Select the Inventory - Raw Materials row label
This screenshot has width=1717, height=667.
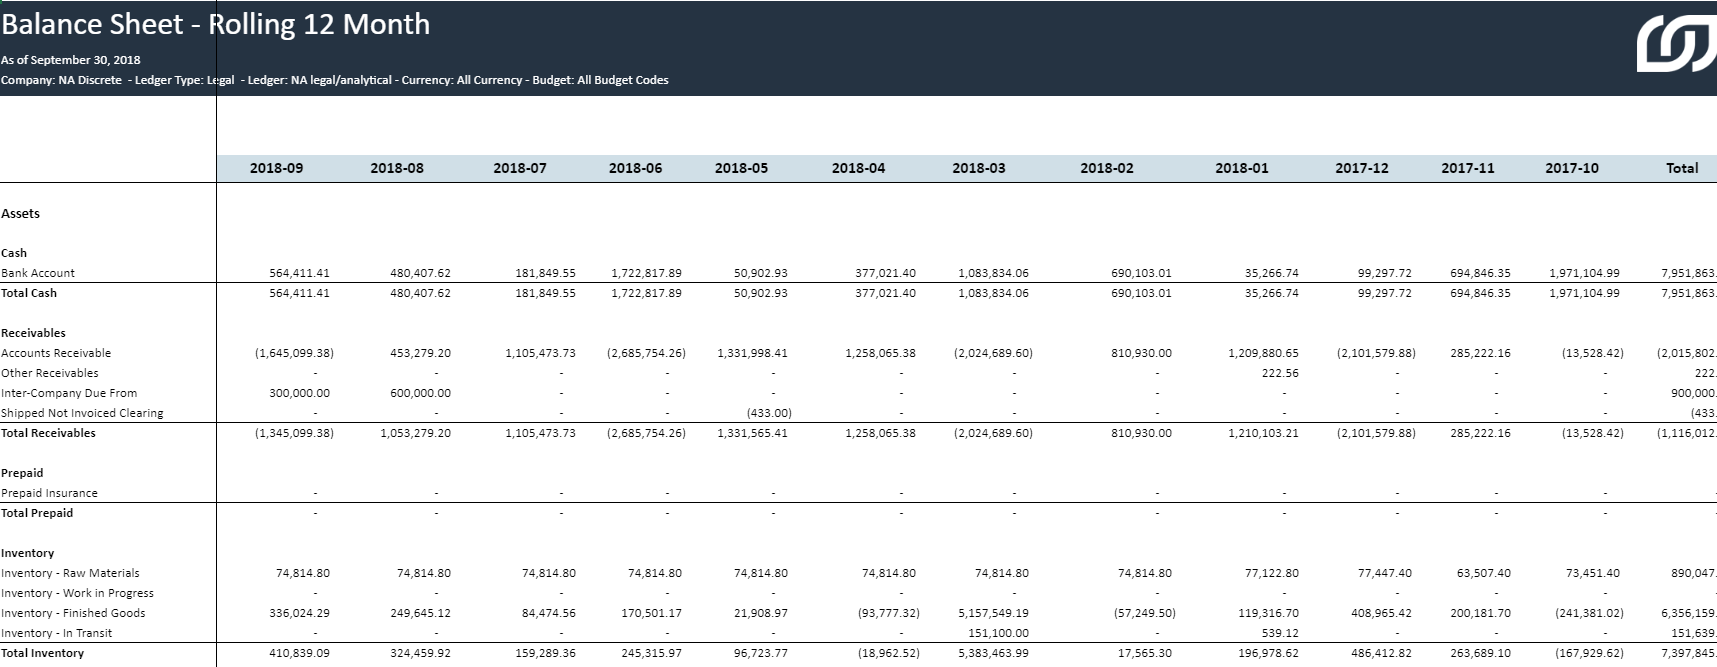pyautogui.click(x=70, y=573)
